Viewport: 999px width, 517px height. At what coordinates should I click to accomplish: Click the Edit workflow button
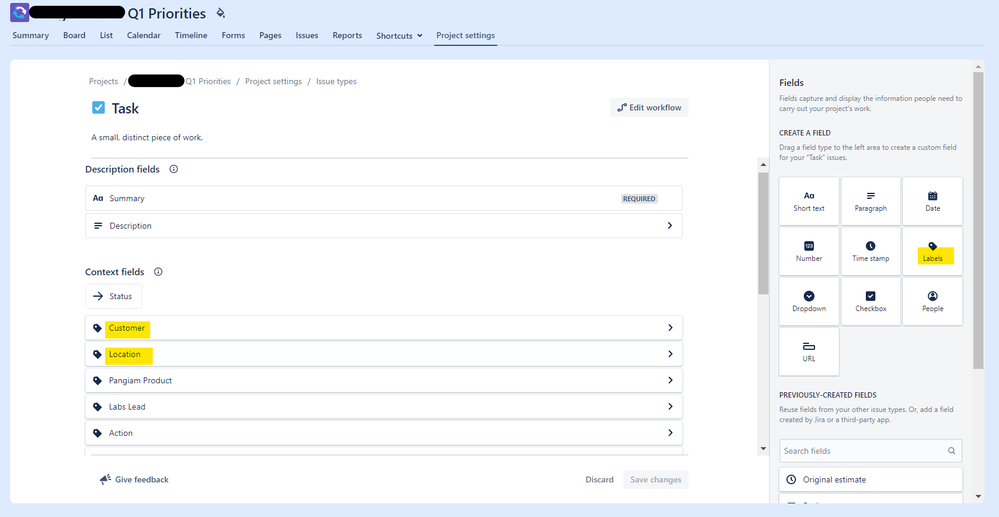pyautogui.click(x=649, y=108)
